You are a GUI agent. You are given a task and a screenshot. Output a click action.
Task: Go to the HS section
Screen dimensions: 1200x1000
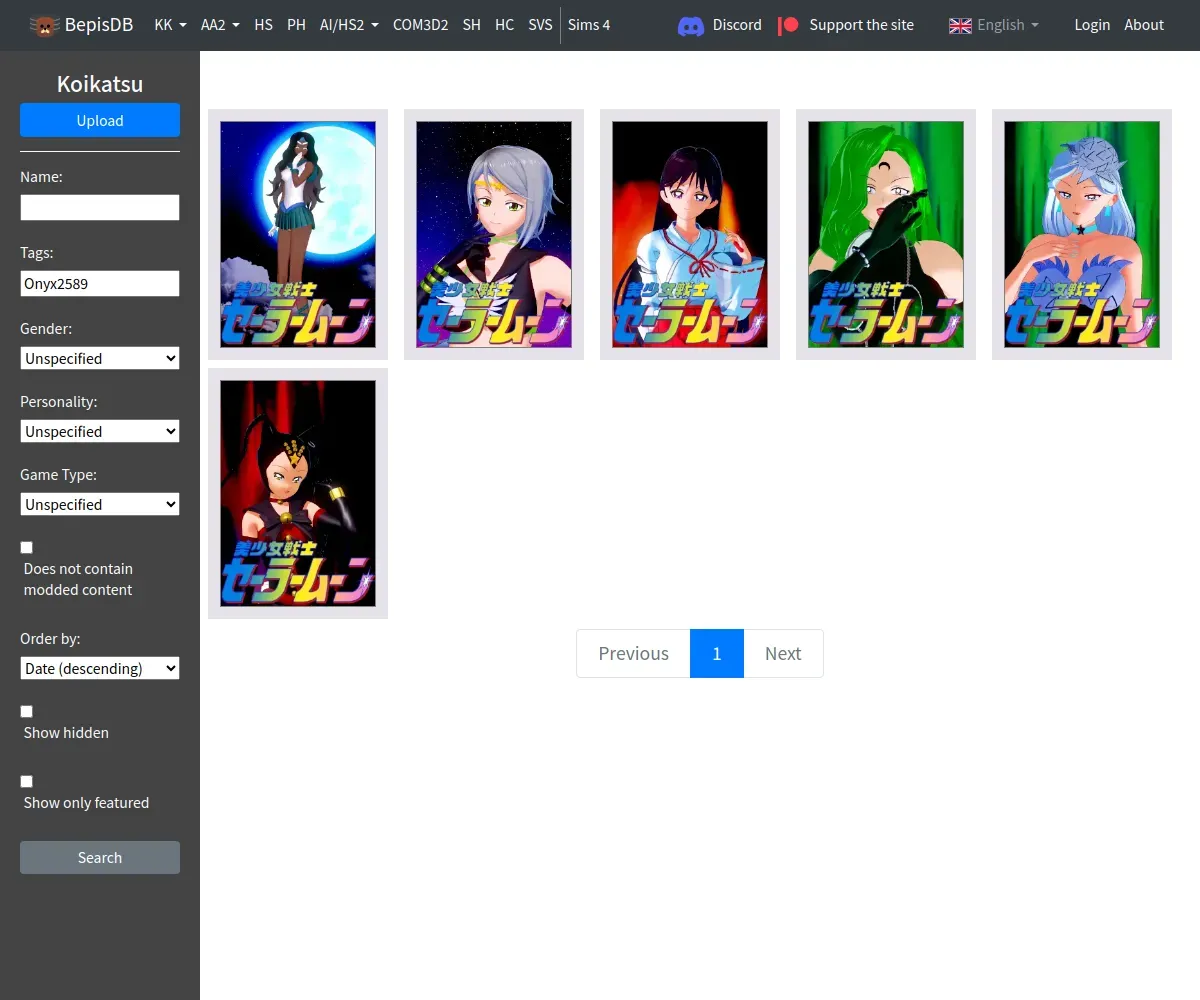[x=263, y=25]
